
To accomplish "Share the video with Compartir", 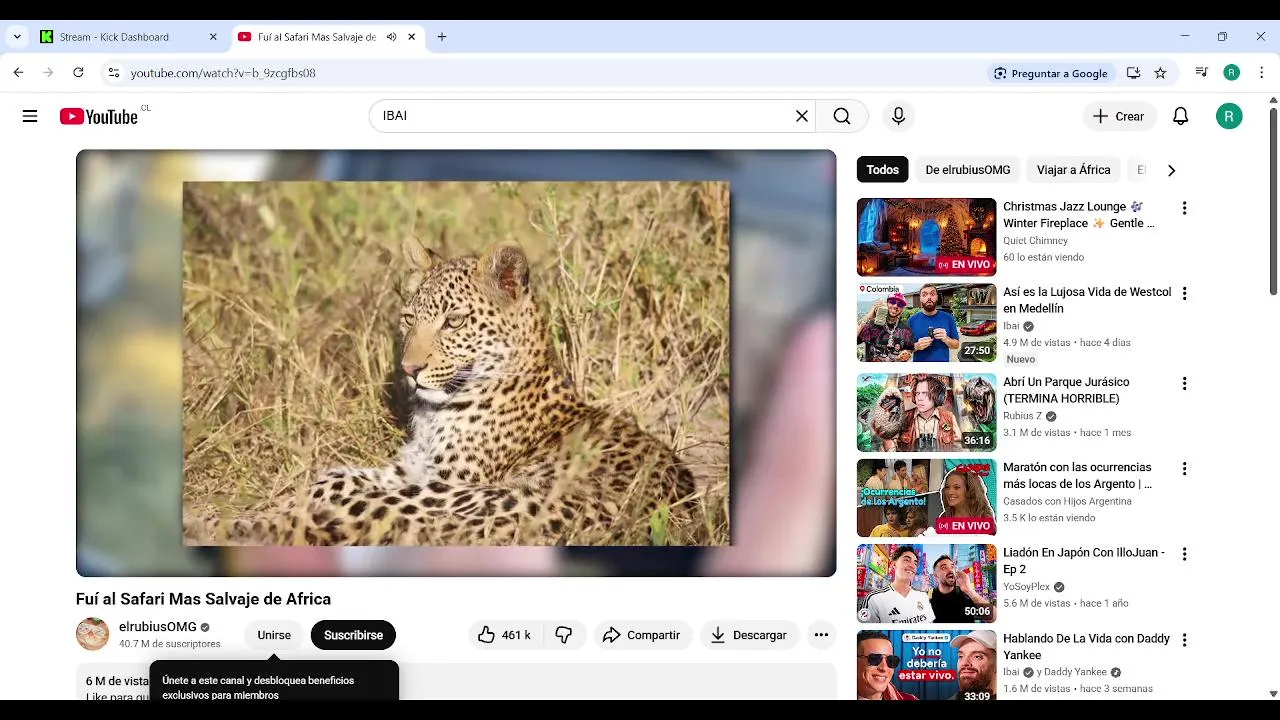I will point(642,635).
